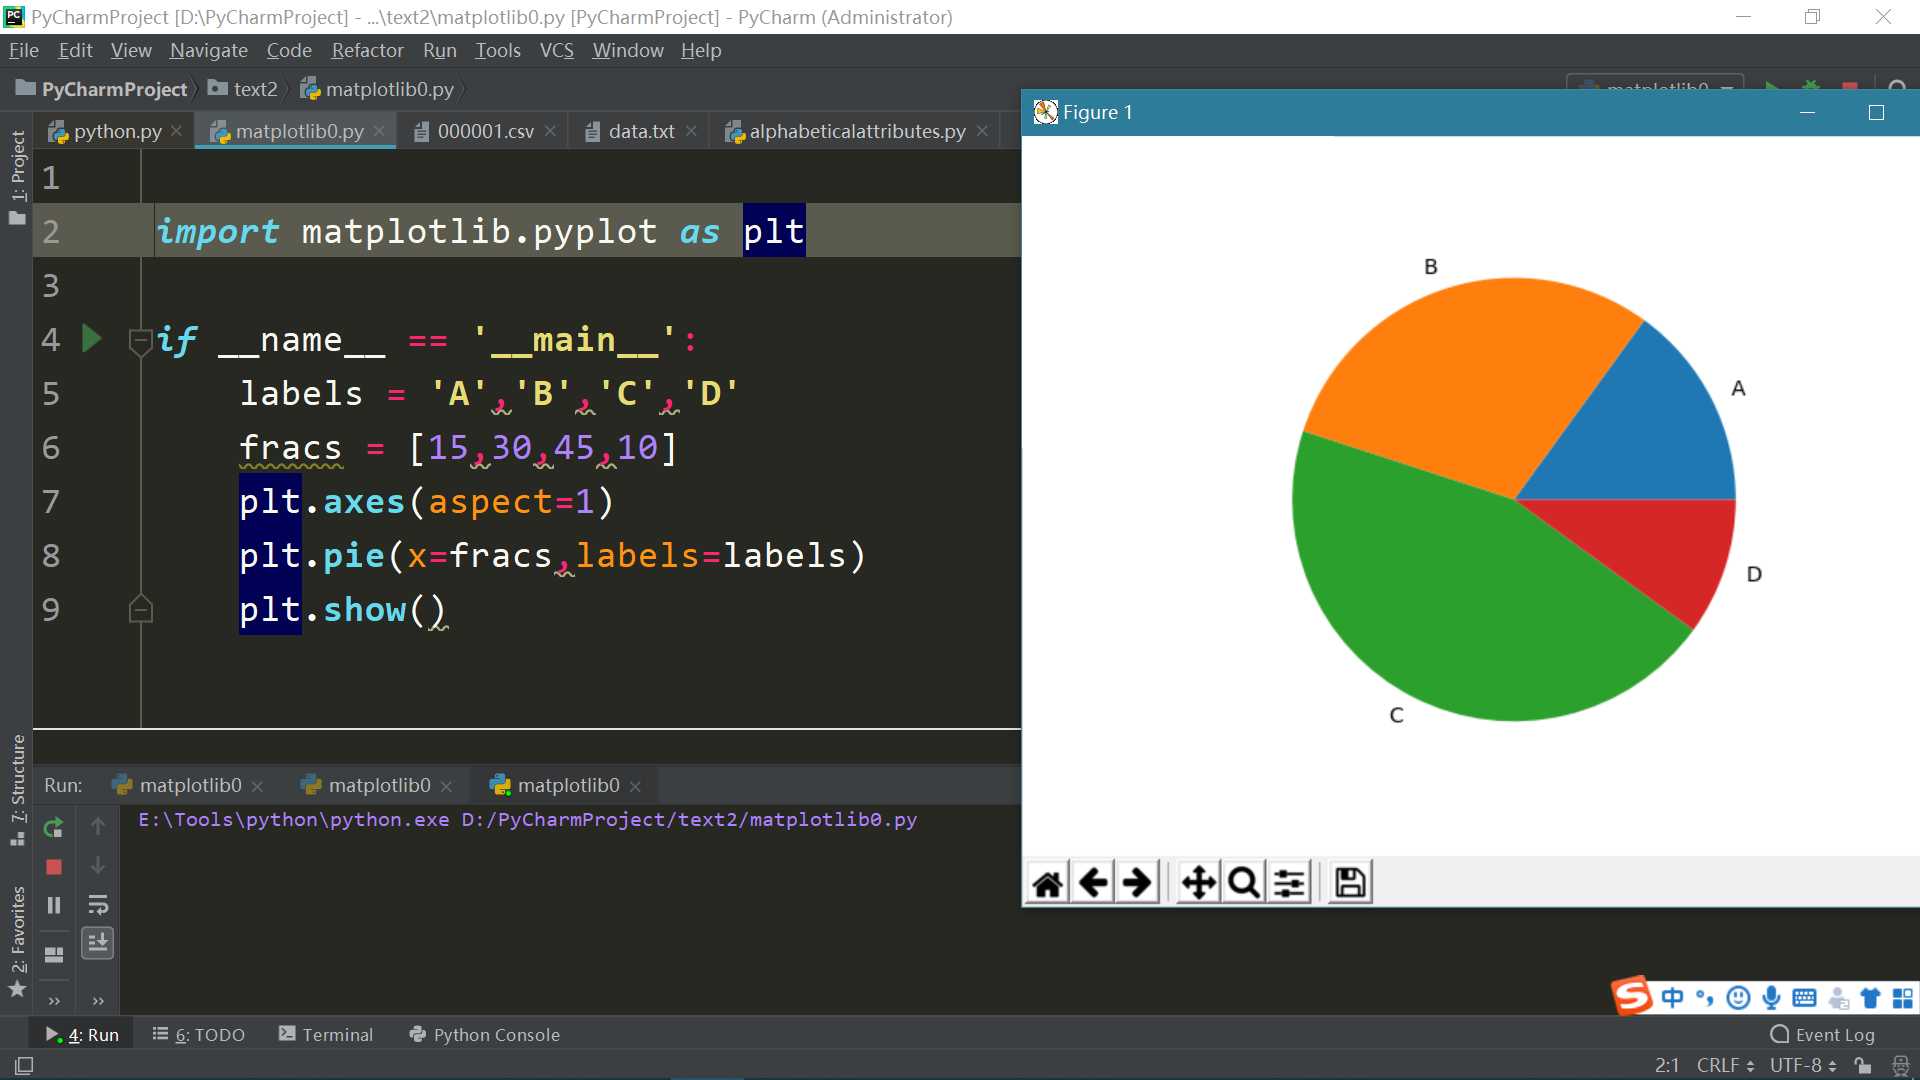This screenshot has height=1080, width=1920.
Task: Toggle soft-wrap in Run console
Action: click(x=98, y=905)
